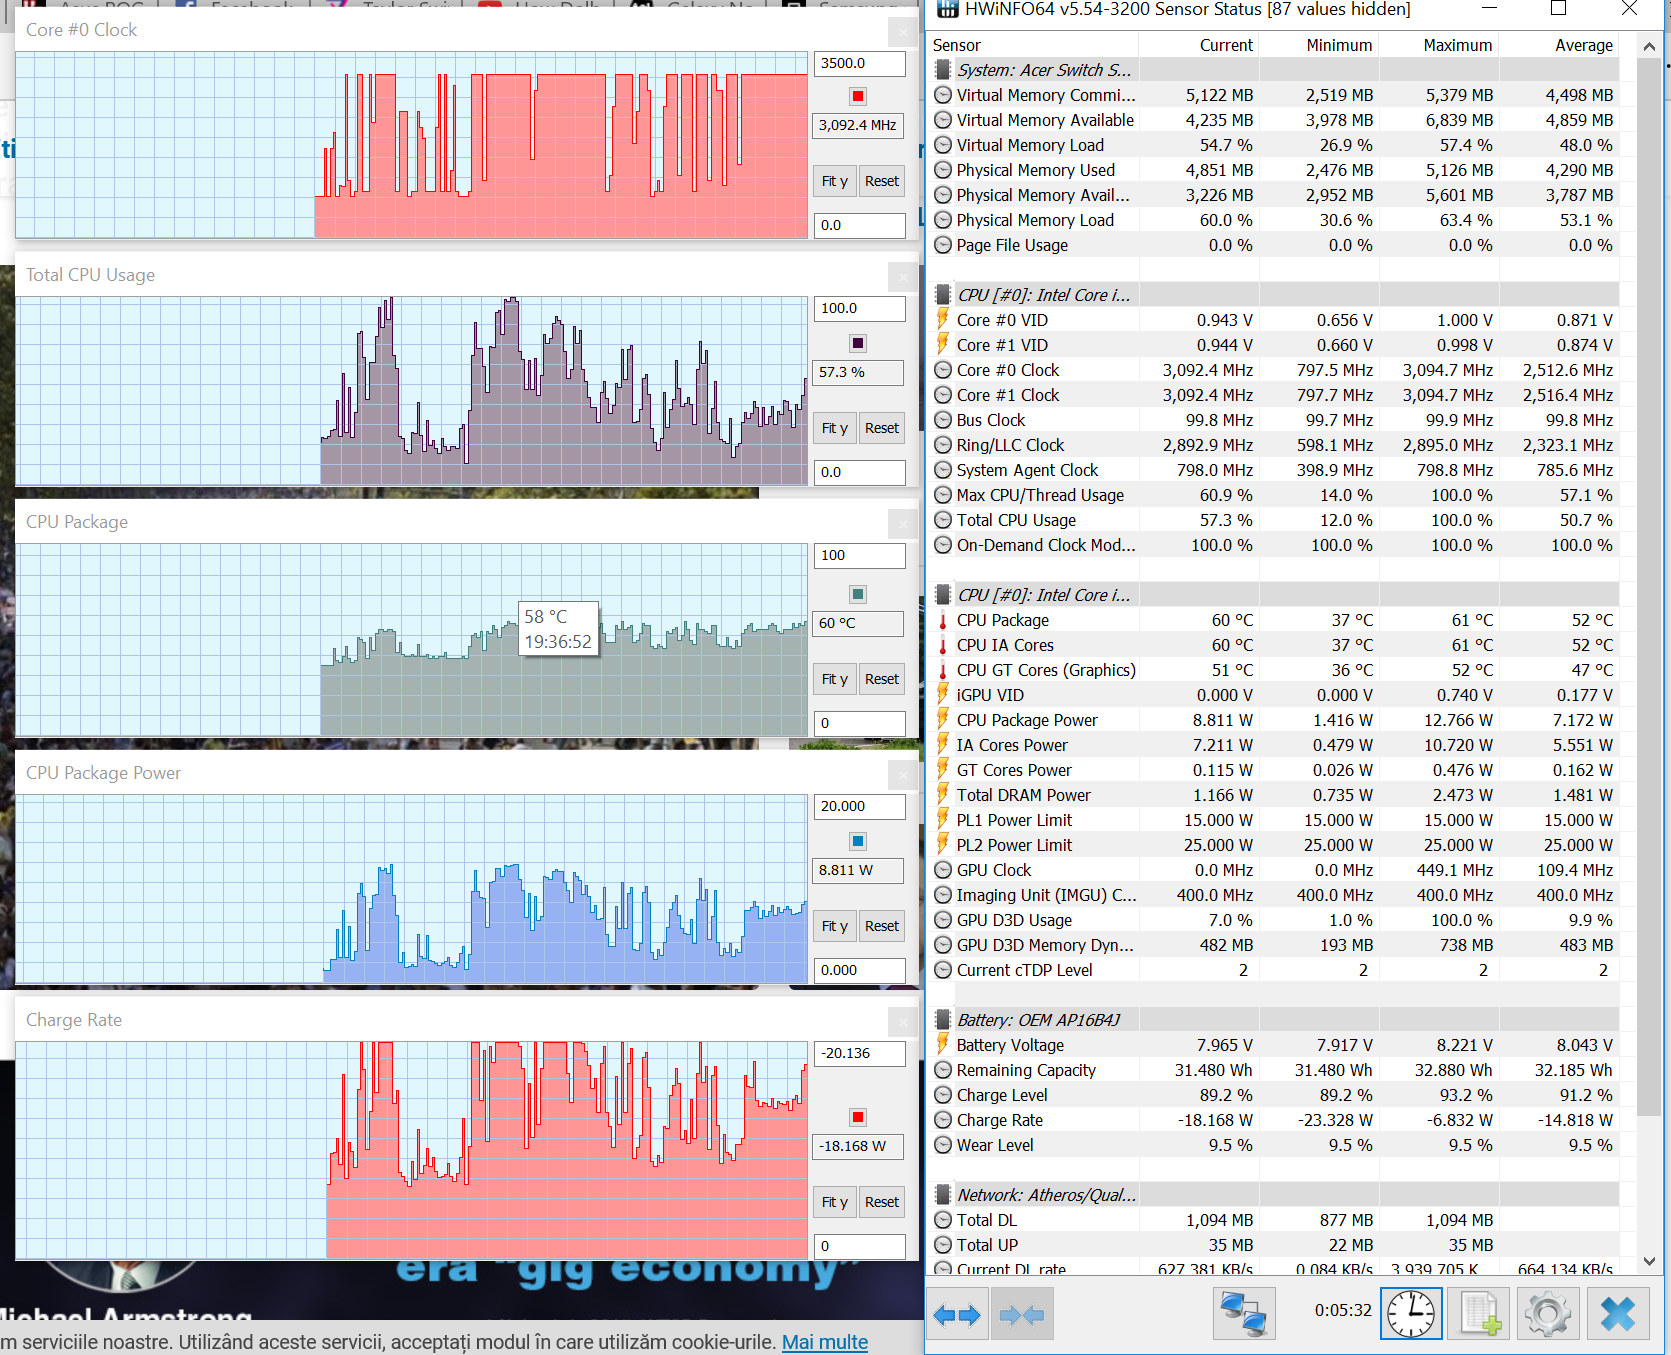This screenshot has height=1355, width=1671.
Task: Click the Charge Level sensor icon
Action: (x=943, y=1095)
